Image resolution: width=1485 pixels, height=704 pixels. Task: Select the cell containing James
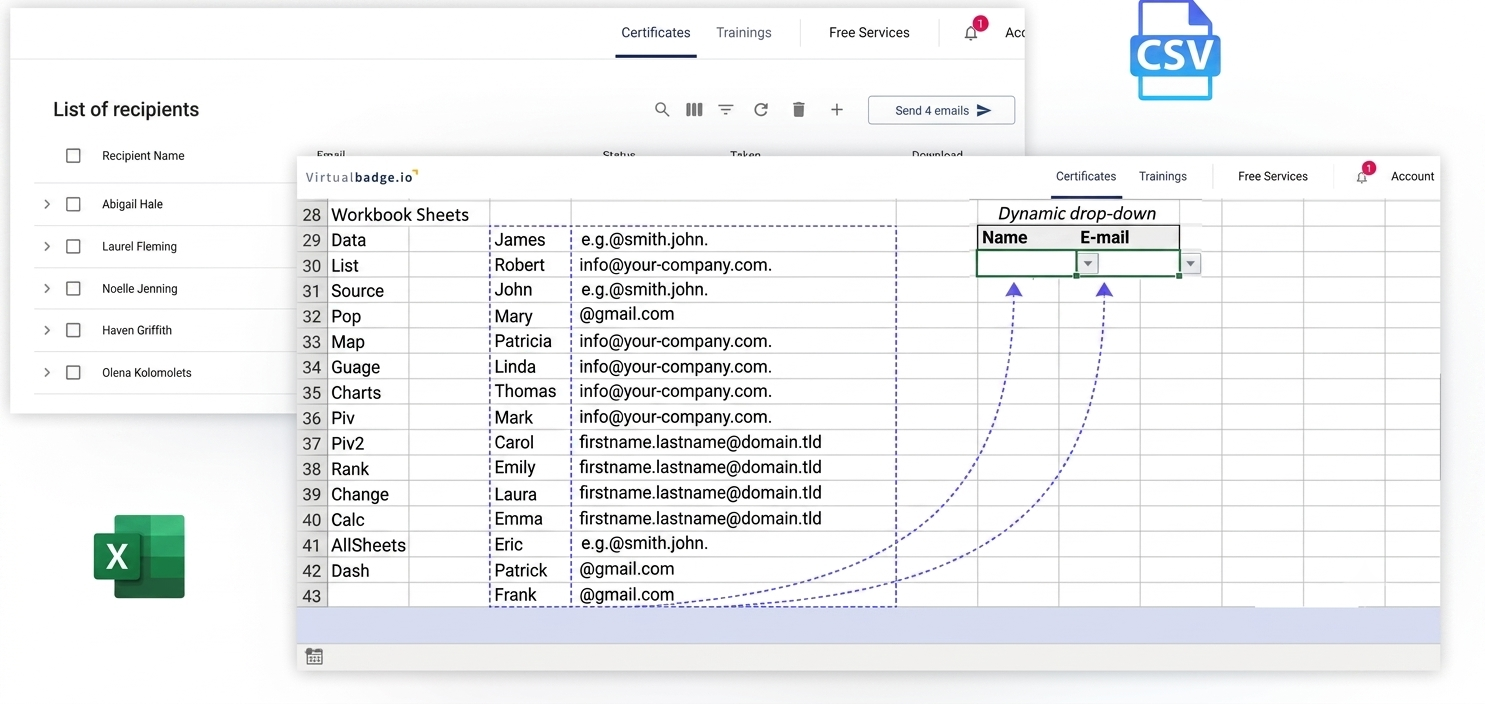[x=531, y=240]
